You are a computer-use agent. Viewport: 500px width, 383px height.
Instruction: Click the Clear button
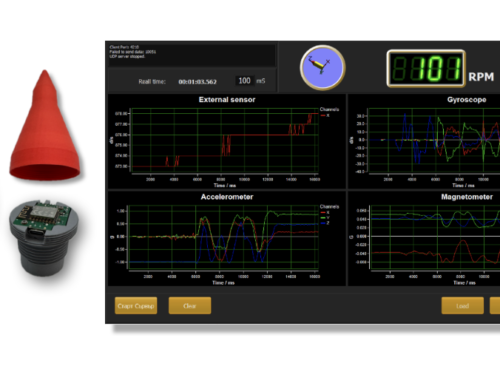tap(190, 306)
